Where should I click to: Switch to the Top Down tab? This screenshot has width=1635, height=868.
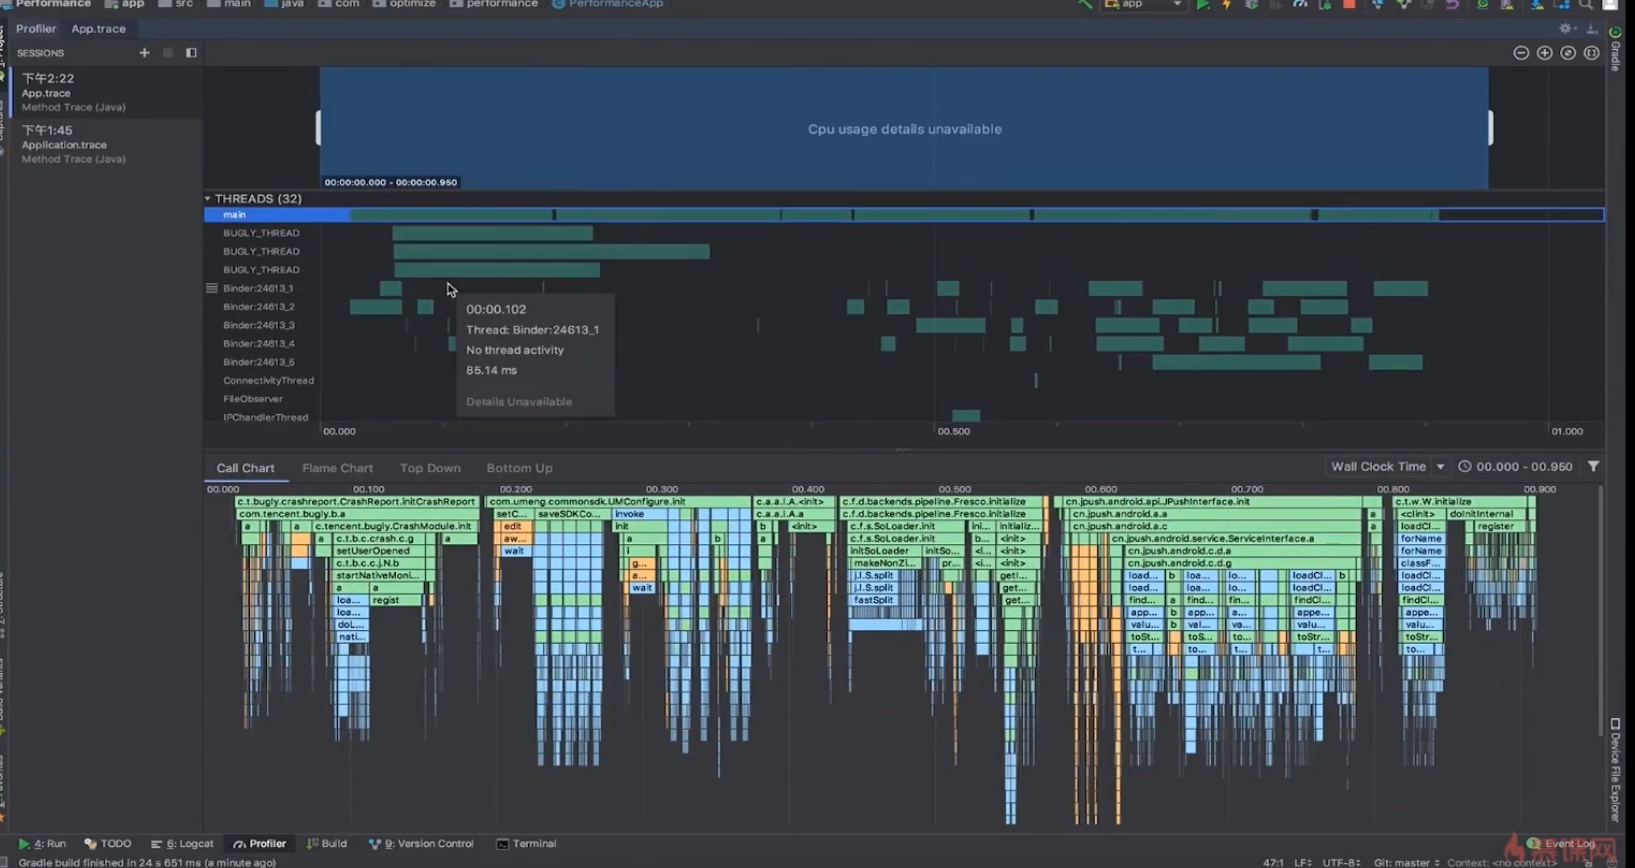(x=430, y=468)
